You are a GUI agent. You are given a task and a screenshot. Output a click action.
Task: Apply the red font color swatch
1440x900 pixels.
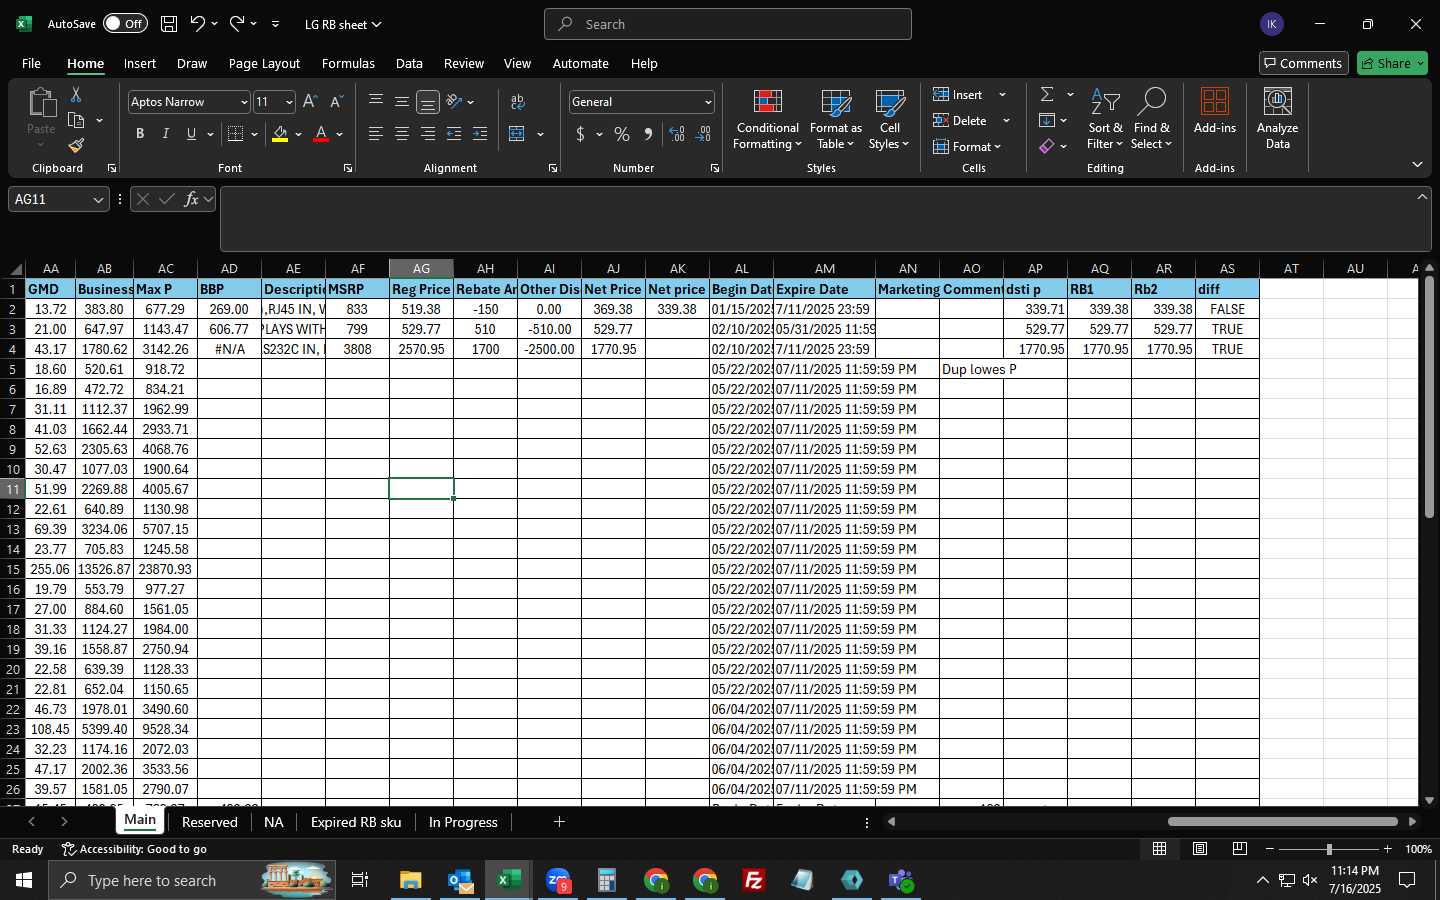321,134
